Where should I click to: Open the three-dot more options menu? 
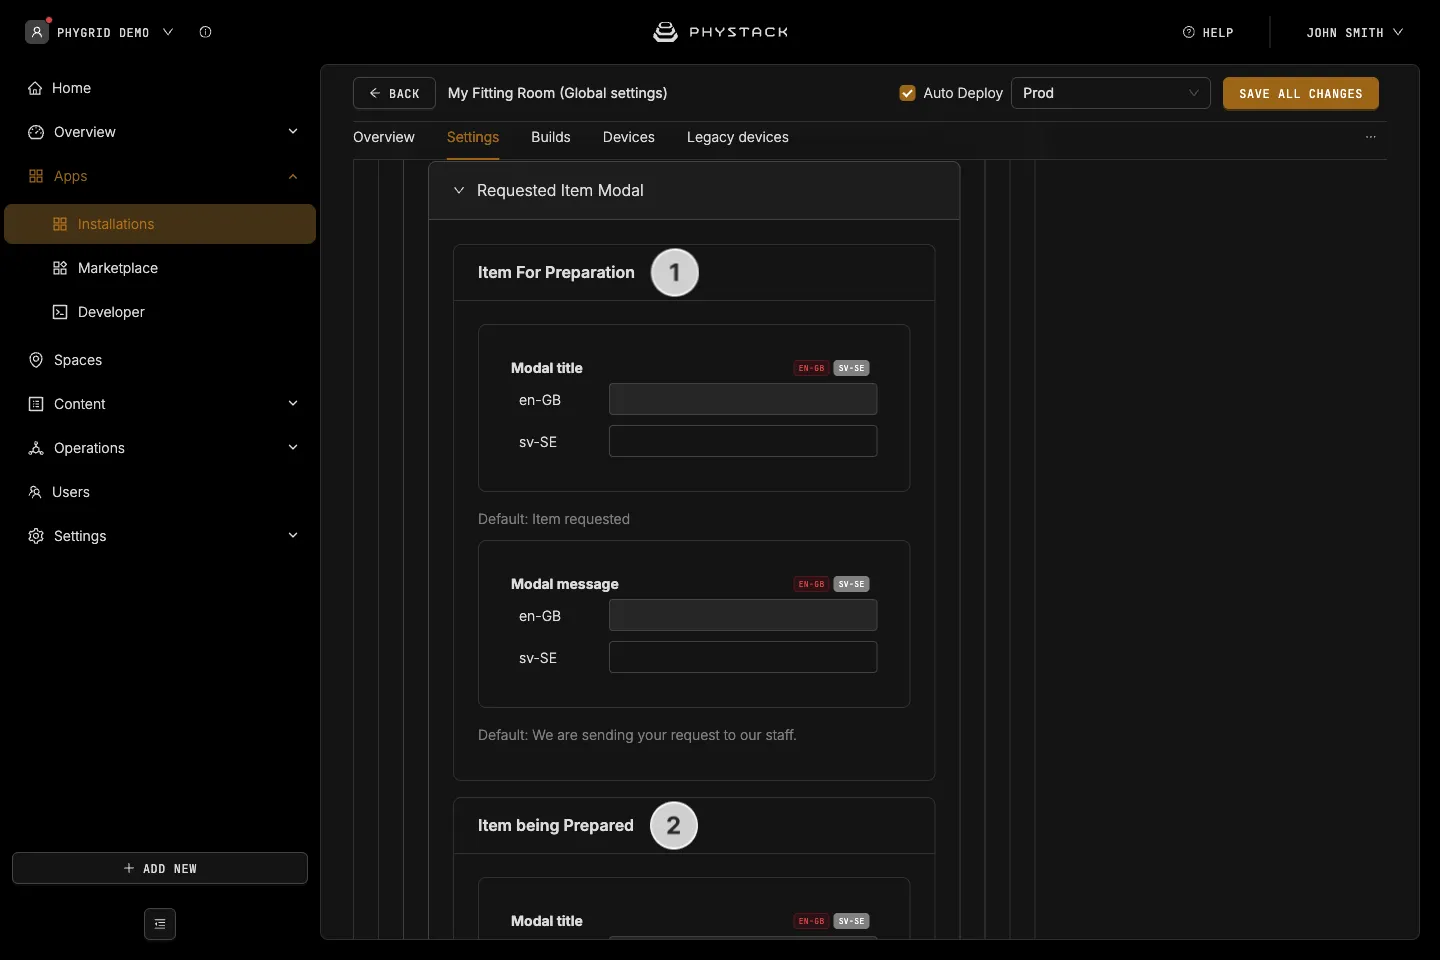click(x=1371, y=137)
